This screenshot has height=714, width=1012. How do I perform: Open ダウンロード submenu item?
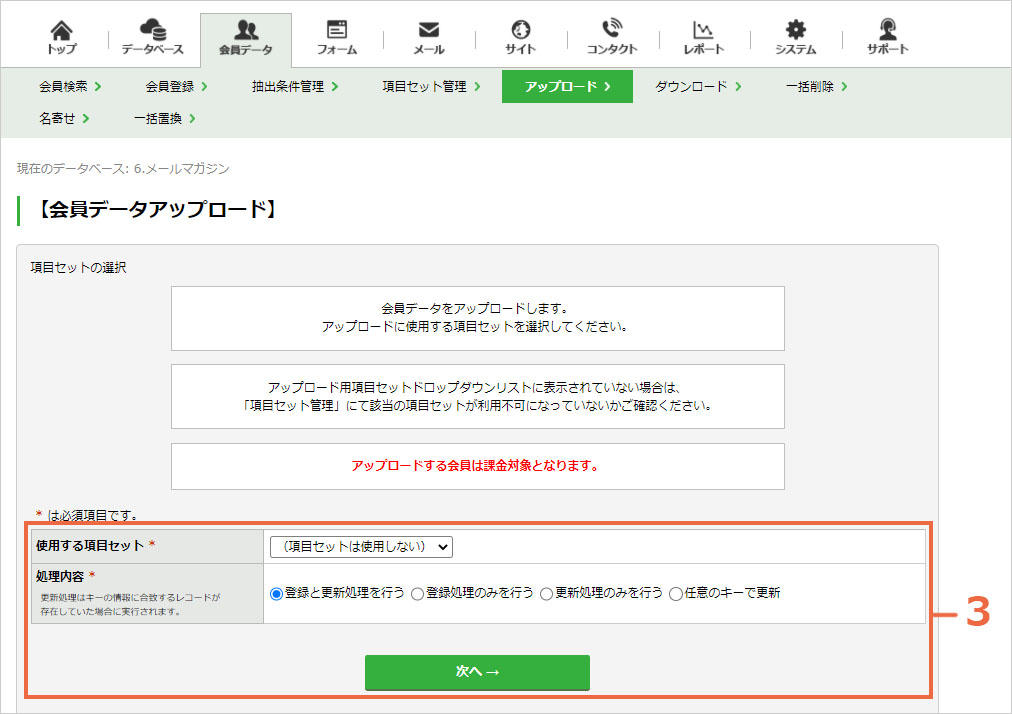(x=698, y=87)
